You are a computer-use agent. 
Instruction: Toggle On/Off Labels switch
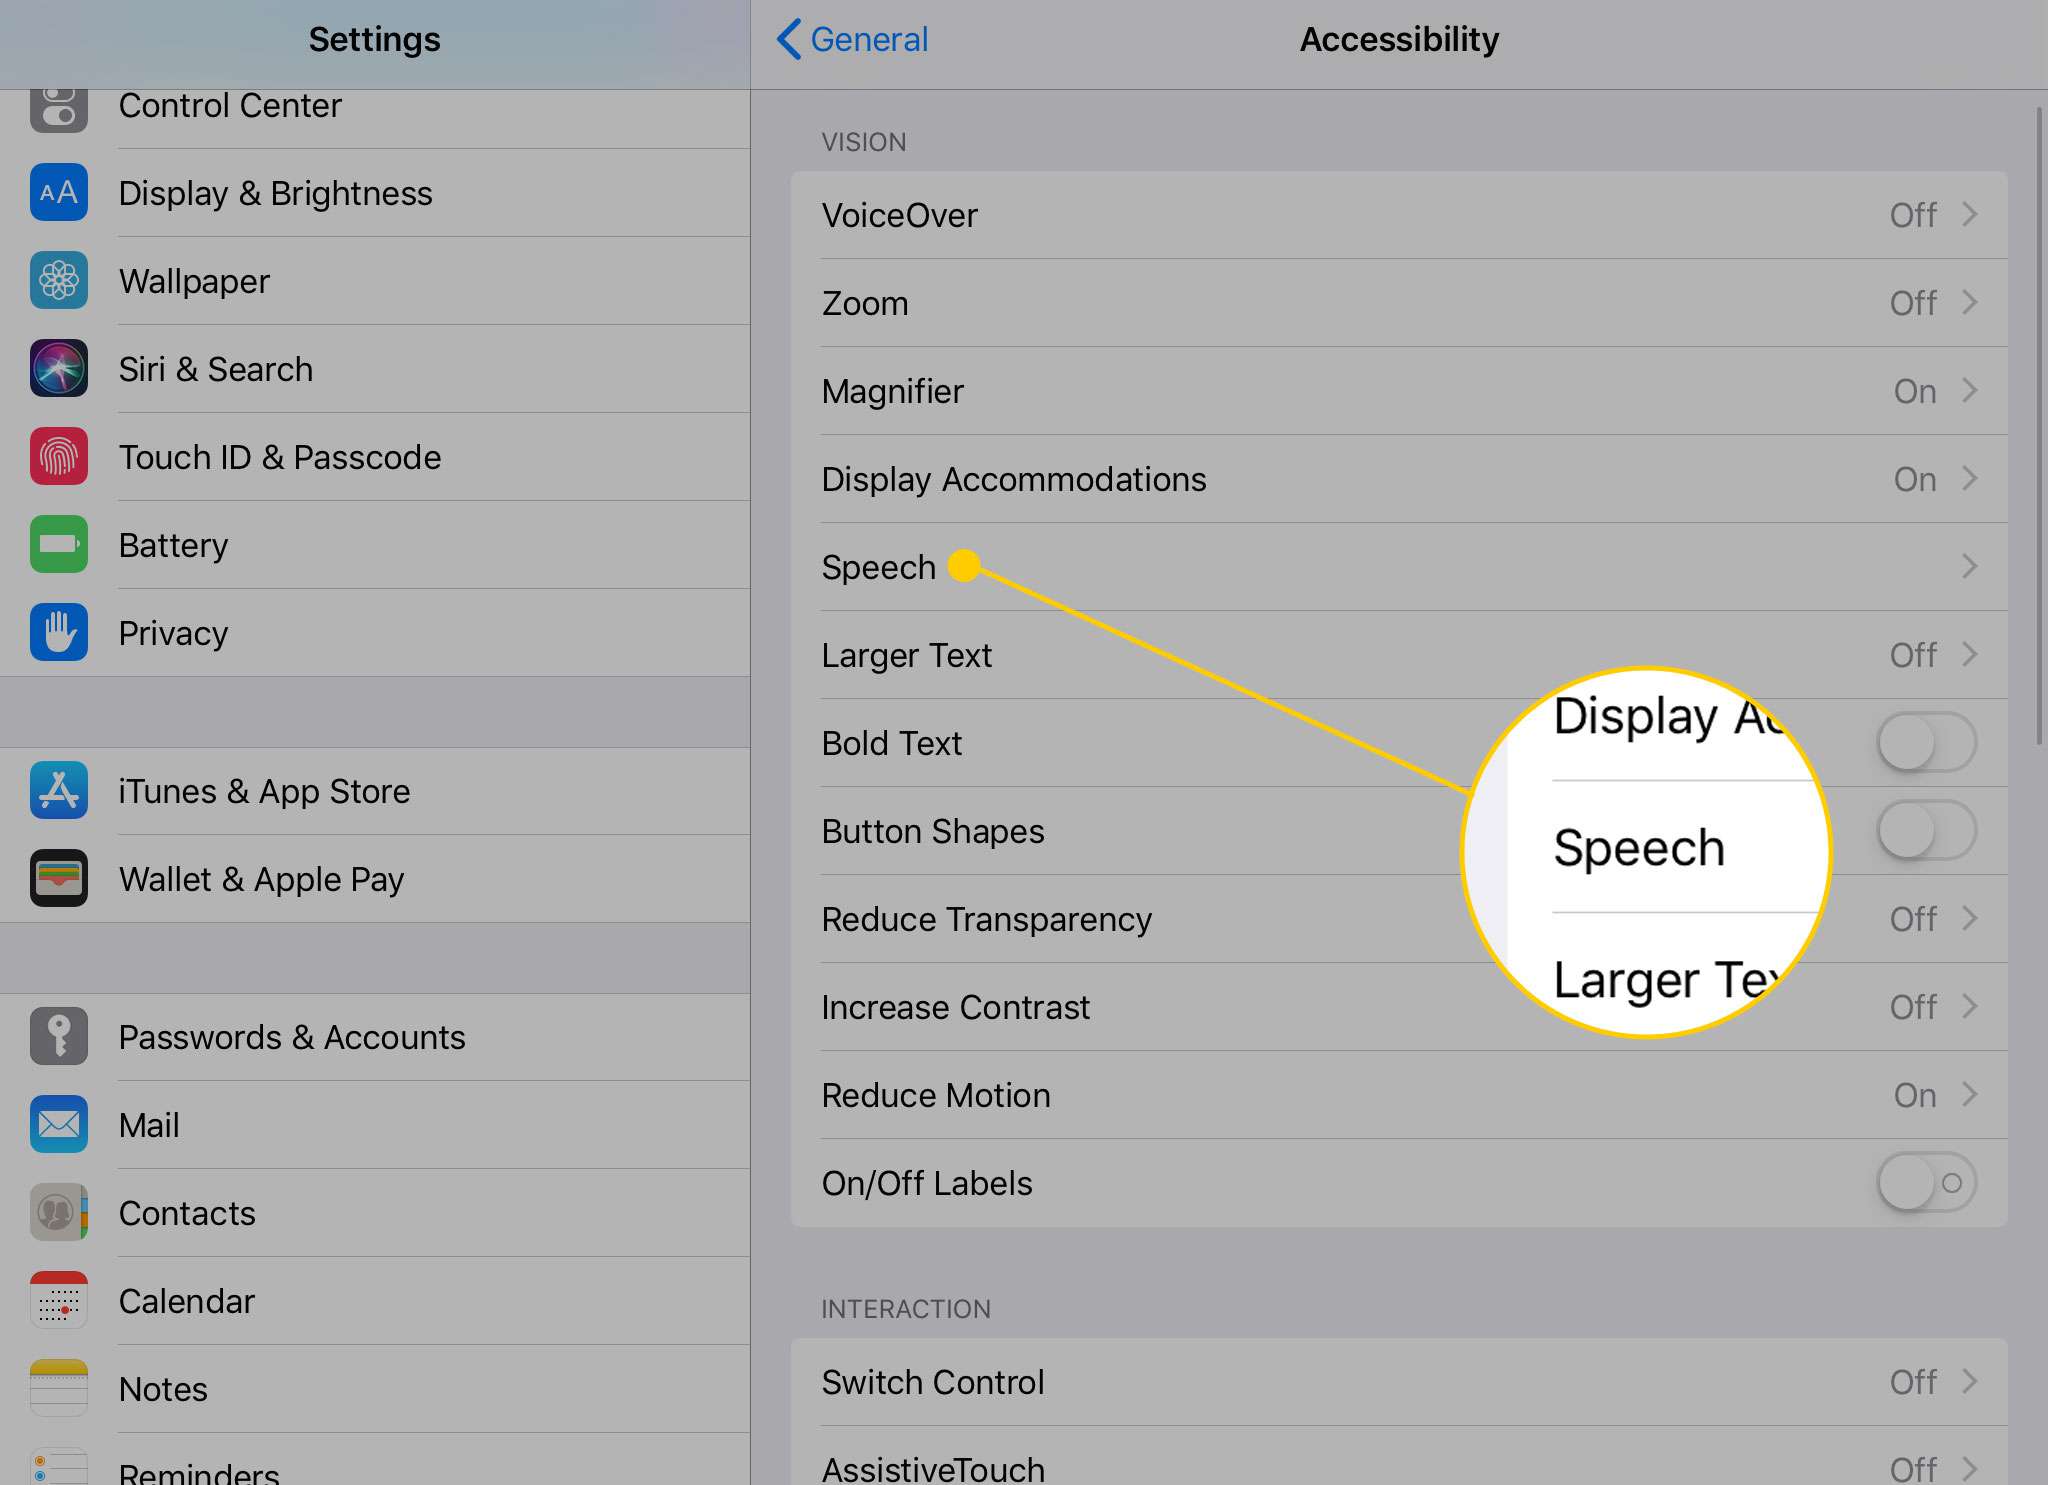coord(1922,1183)
